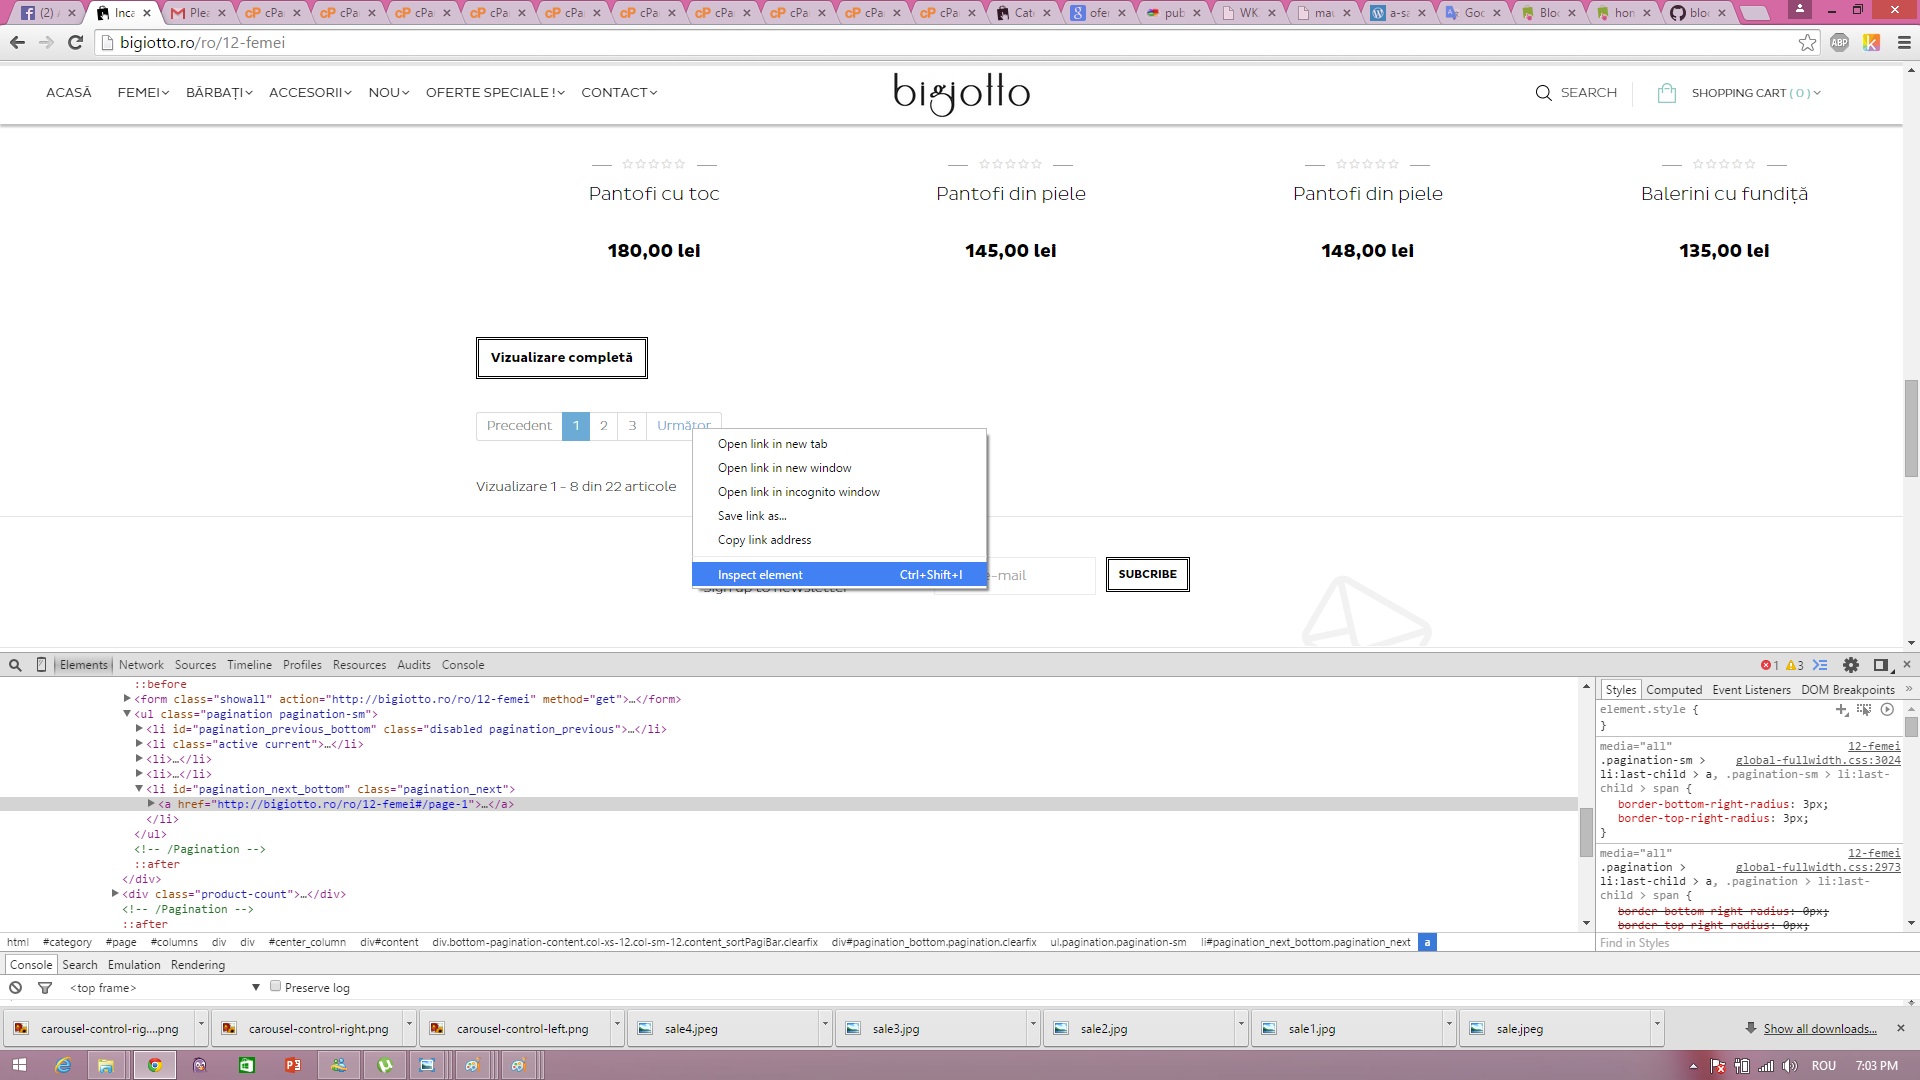Collapse the ul pagination tree node
The width and height of the screenshot is (1920, 1080).
click(127, 714)
